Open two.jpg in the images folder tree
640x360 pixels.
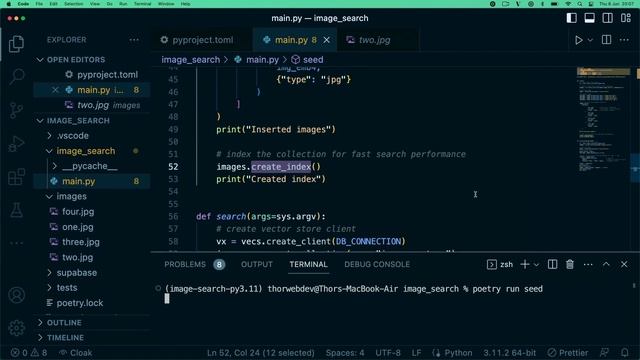[92, 258]
